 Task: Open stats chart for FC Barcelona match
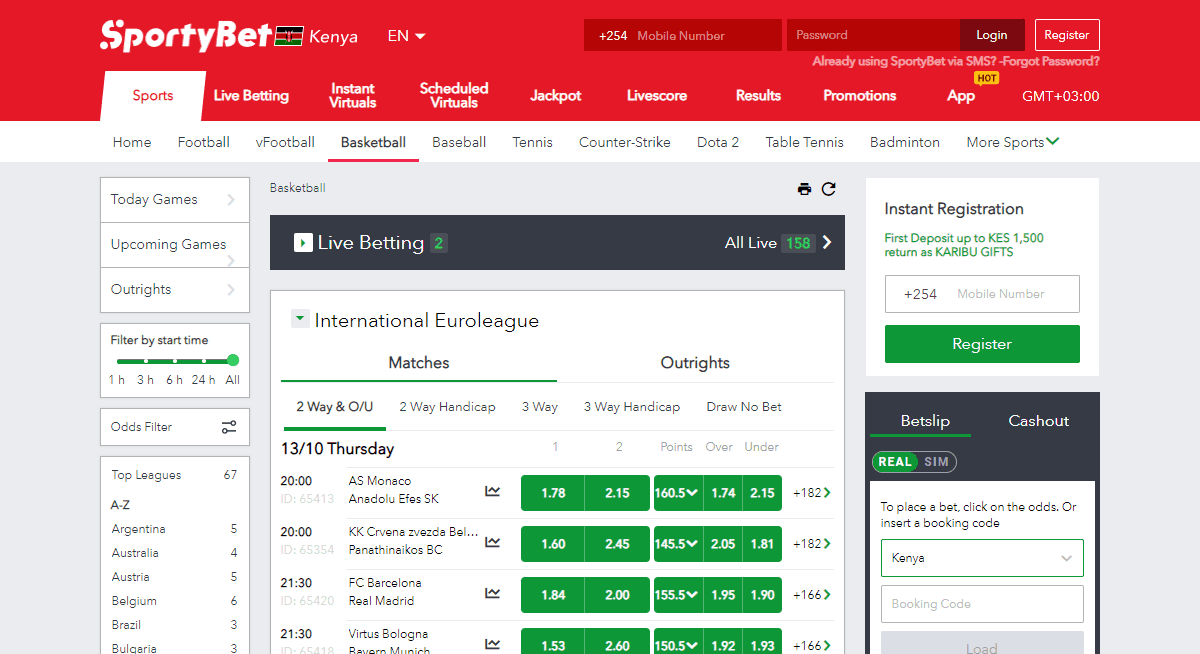tap(492, 593)
